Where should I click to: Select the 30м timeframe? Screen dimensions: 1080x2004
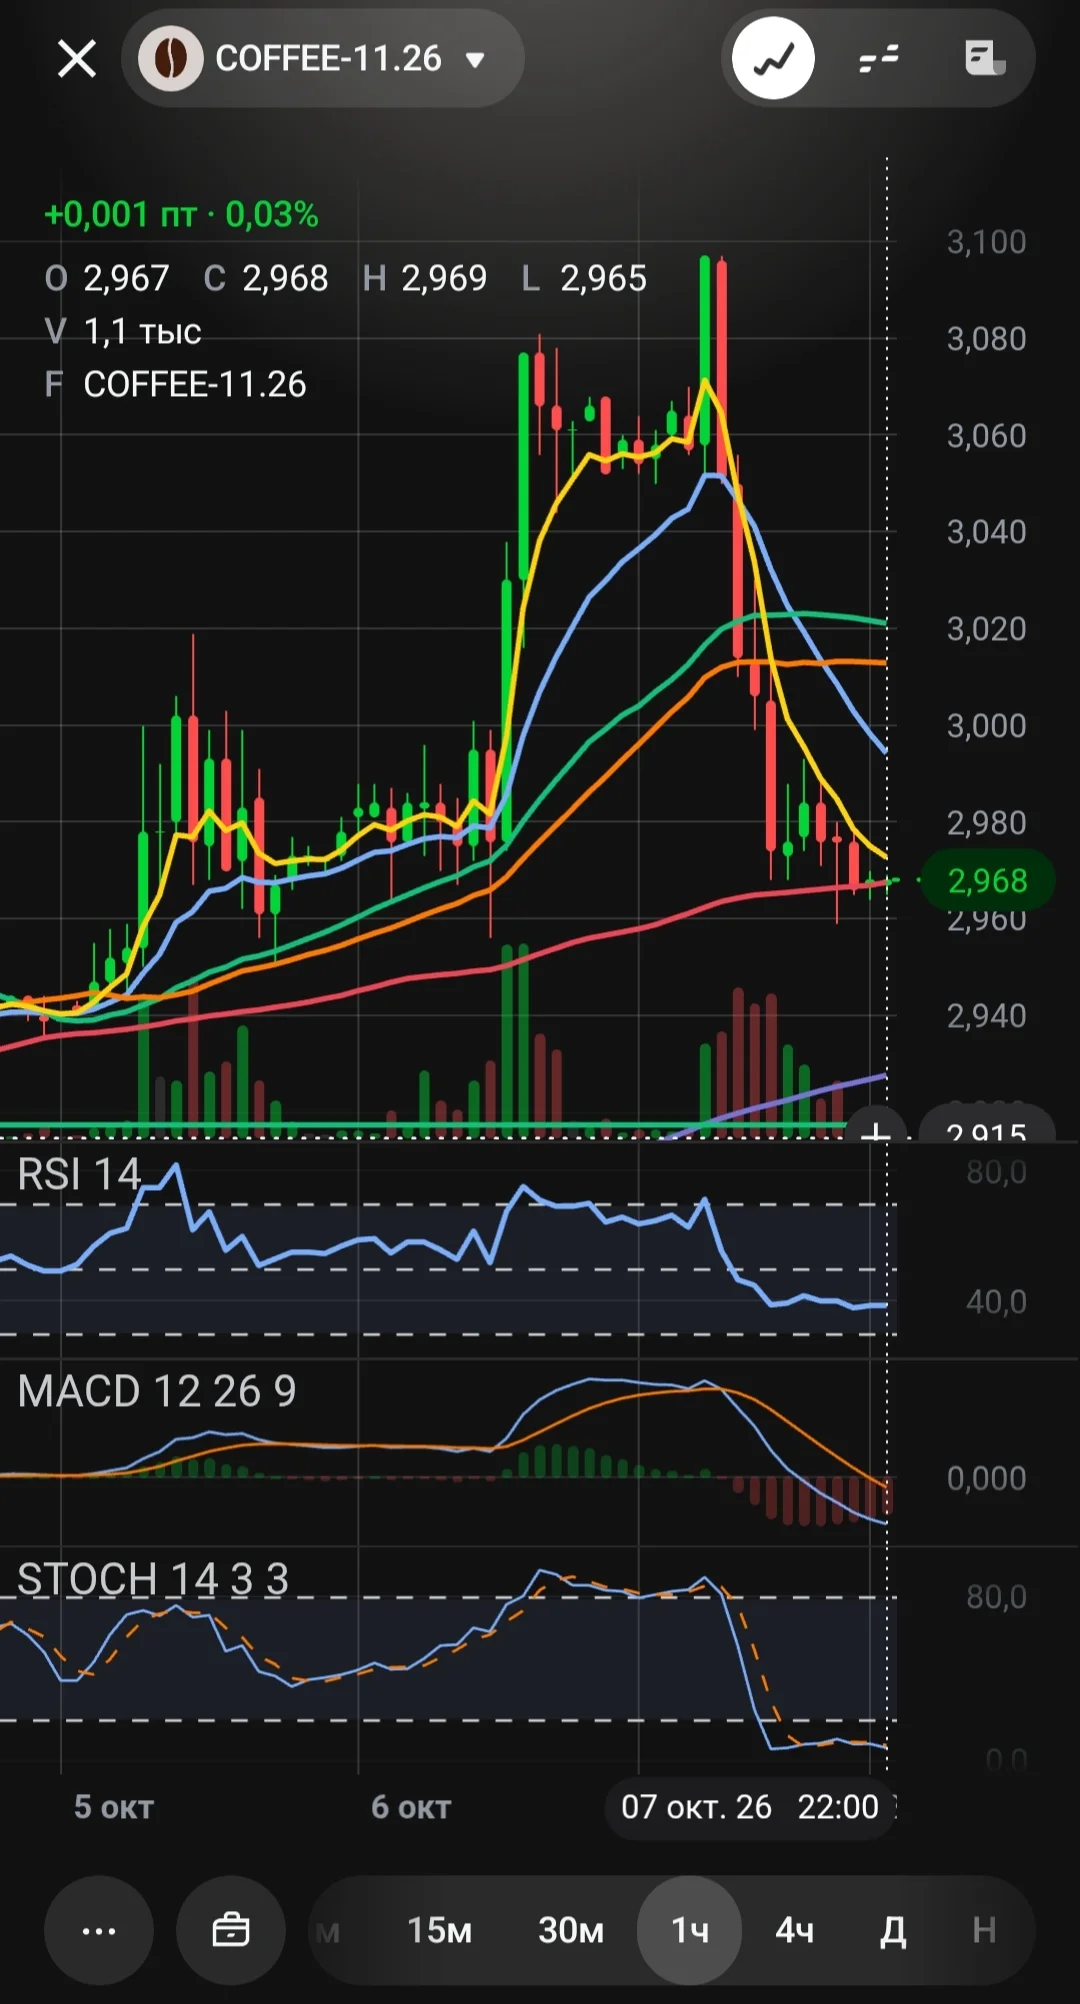[571, 1930]
